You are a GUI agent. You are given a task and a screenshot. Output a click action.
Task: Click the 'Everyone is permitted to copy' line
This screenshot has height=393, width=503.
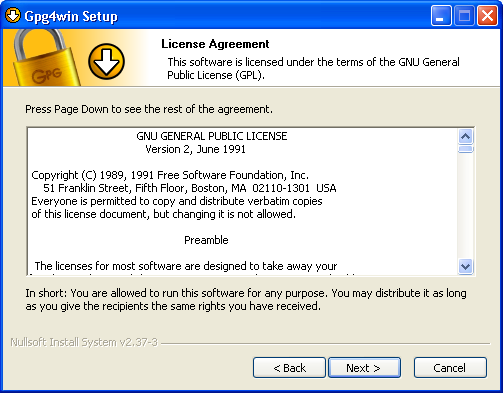tap(177, 201)
